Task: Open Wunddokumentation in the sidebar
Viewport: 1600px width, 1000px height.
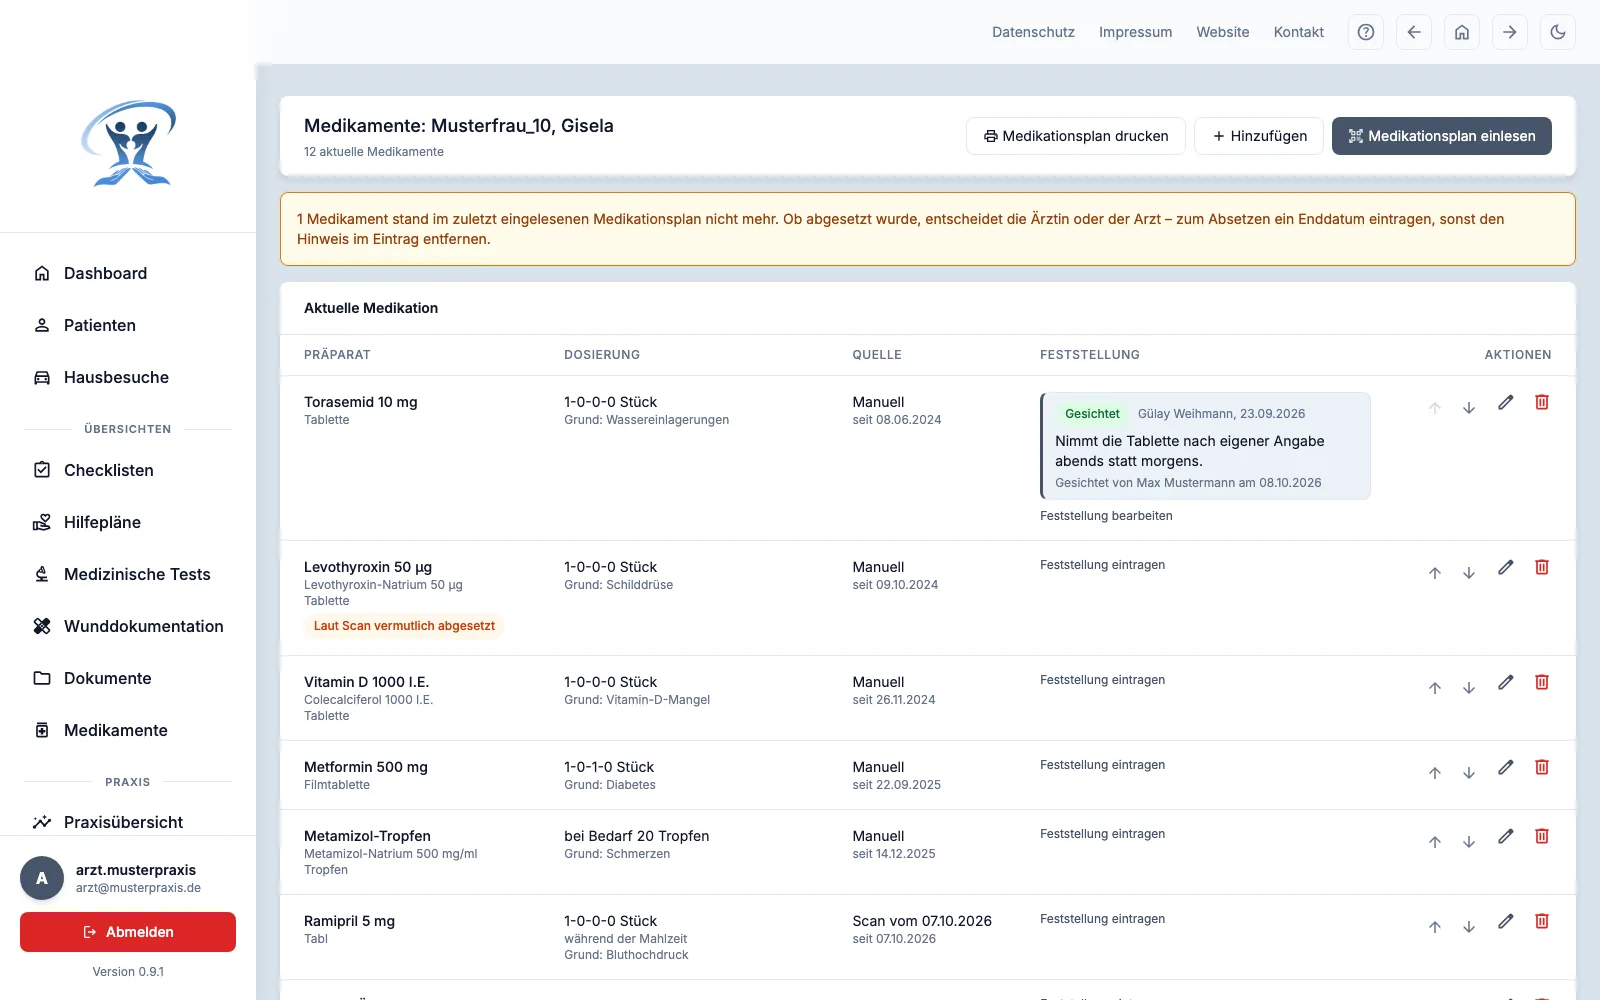Action: click(128, 626)
